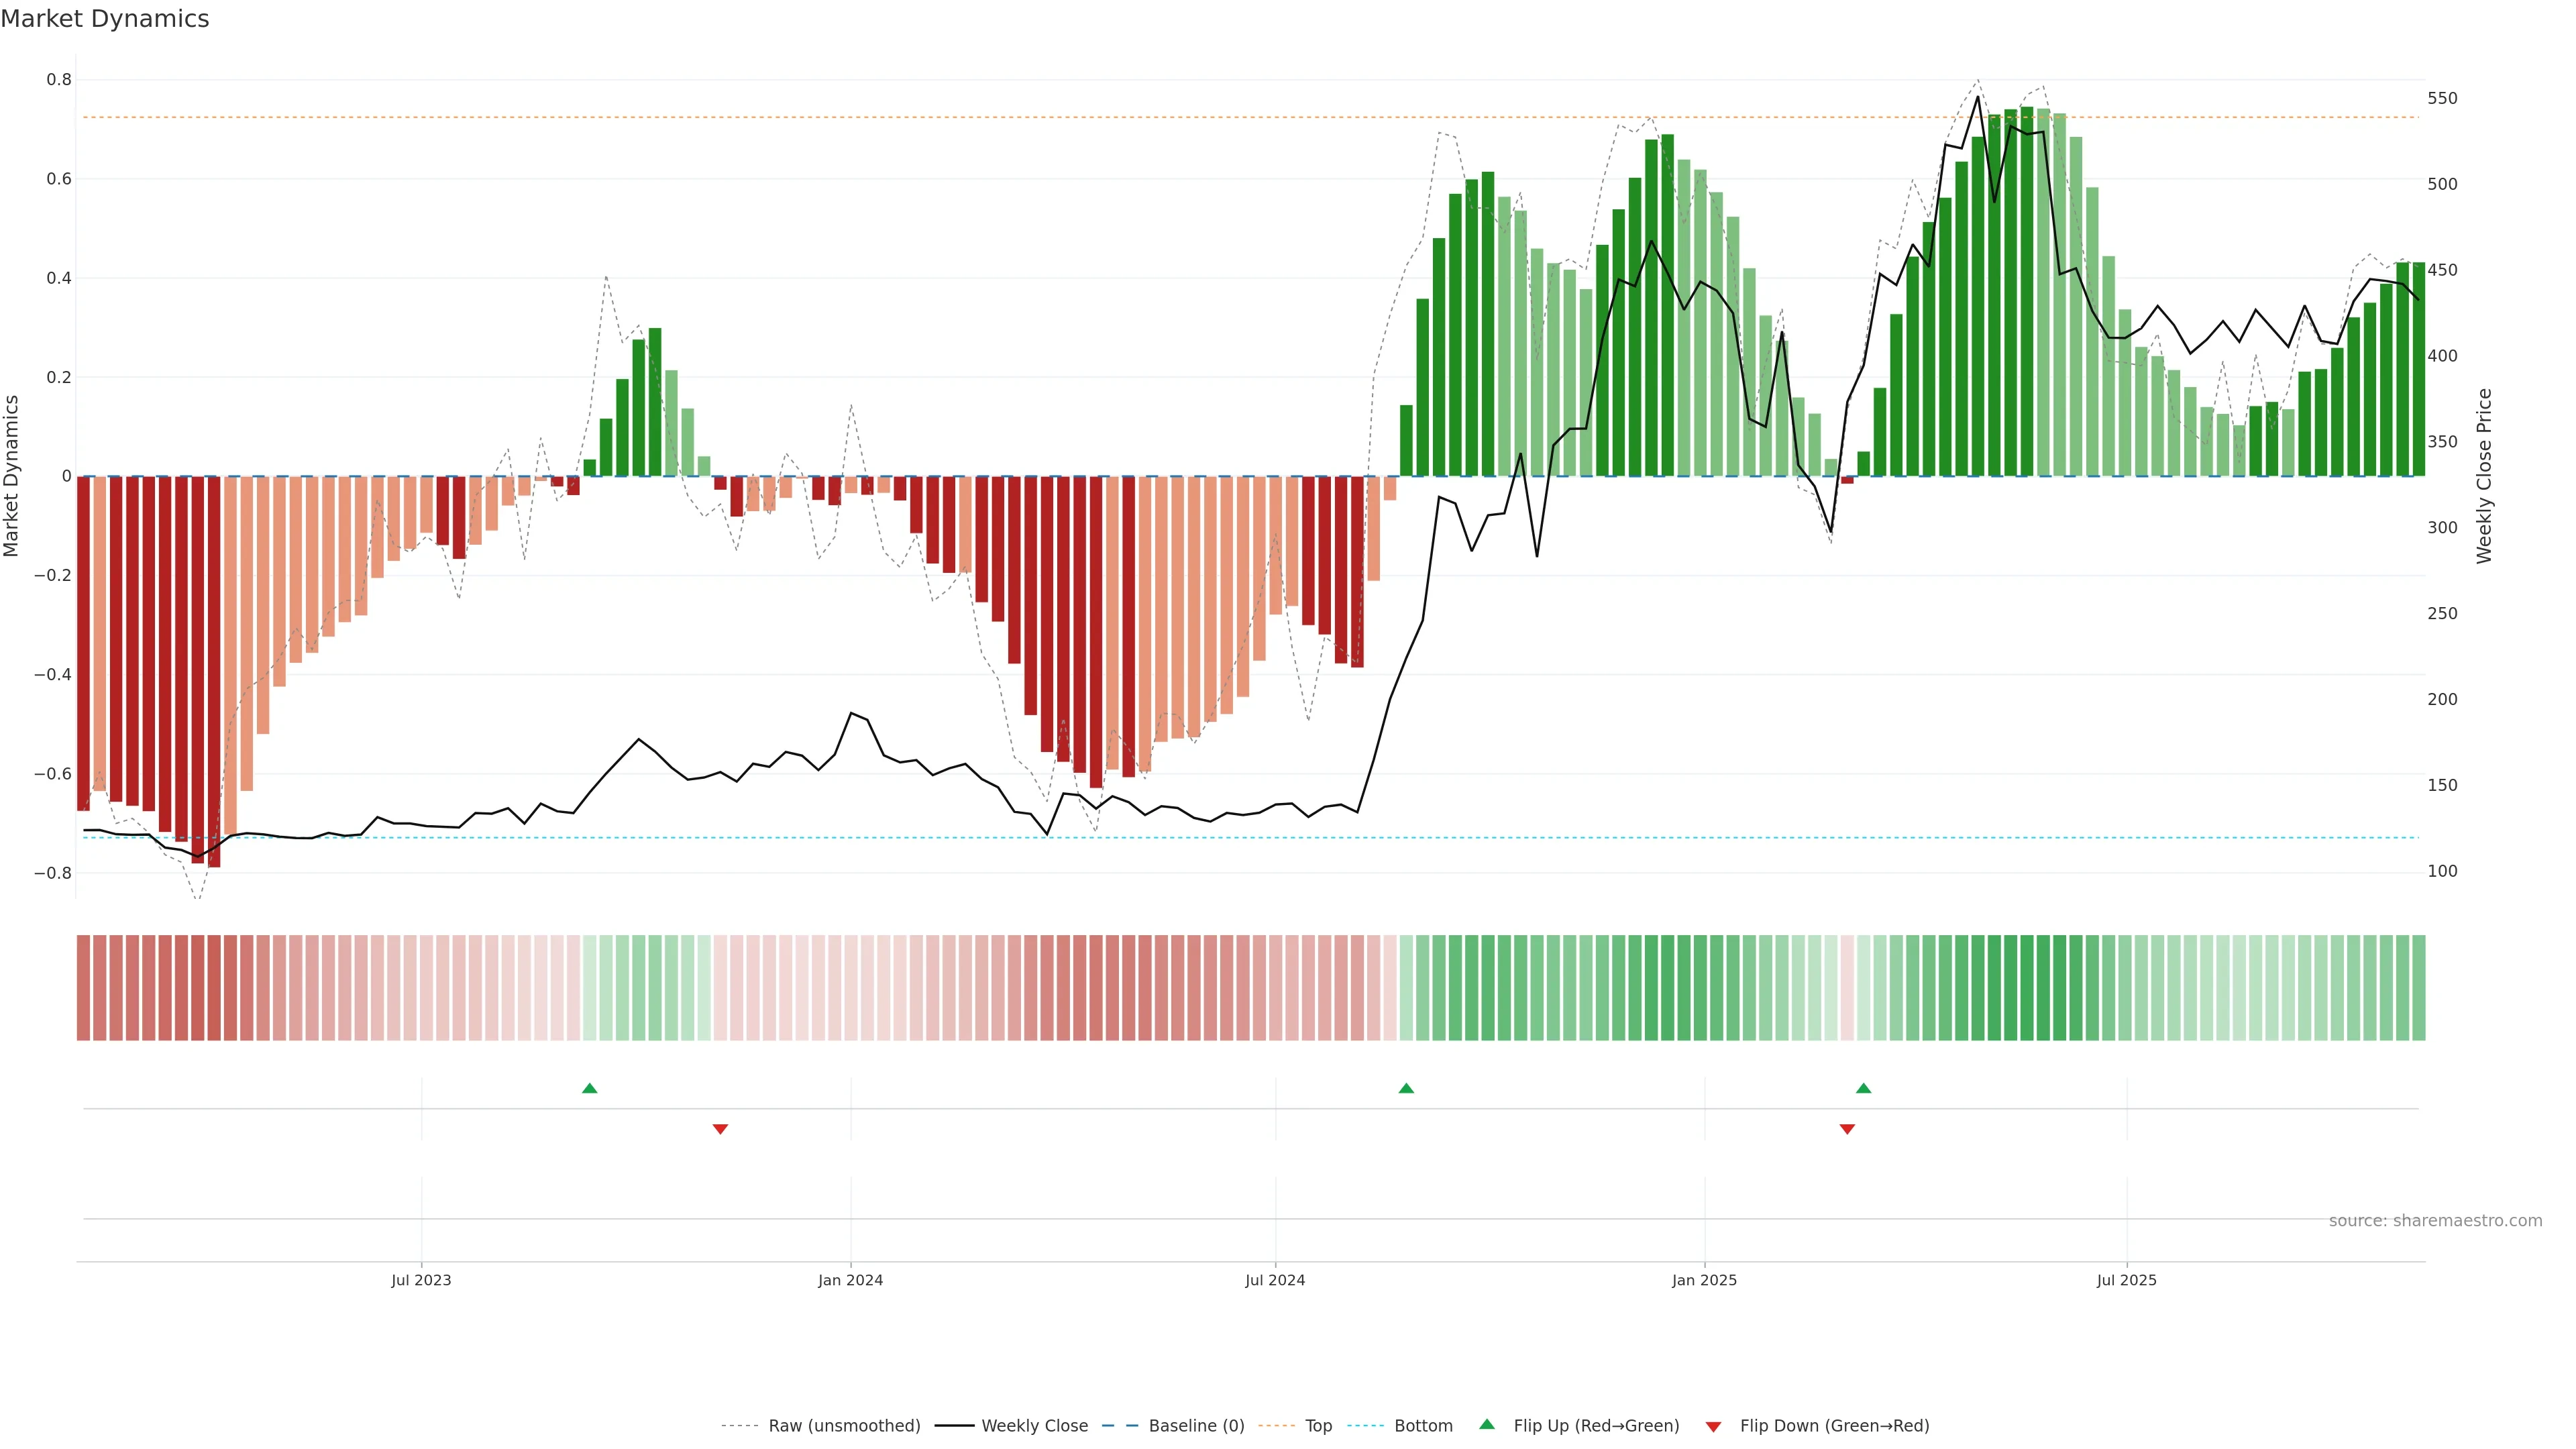2576x1449 pixels.
Task: Open the source: sharemaestro.com link
Action: [x=2435, y=1221]
